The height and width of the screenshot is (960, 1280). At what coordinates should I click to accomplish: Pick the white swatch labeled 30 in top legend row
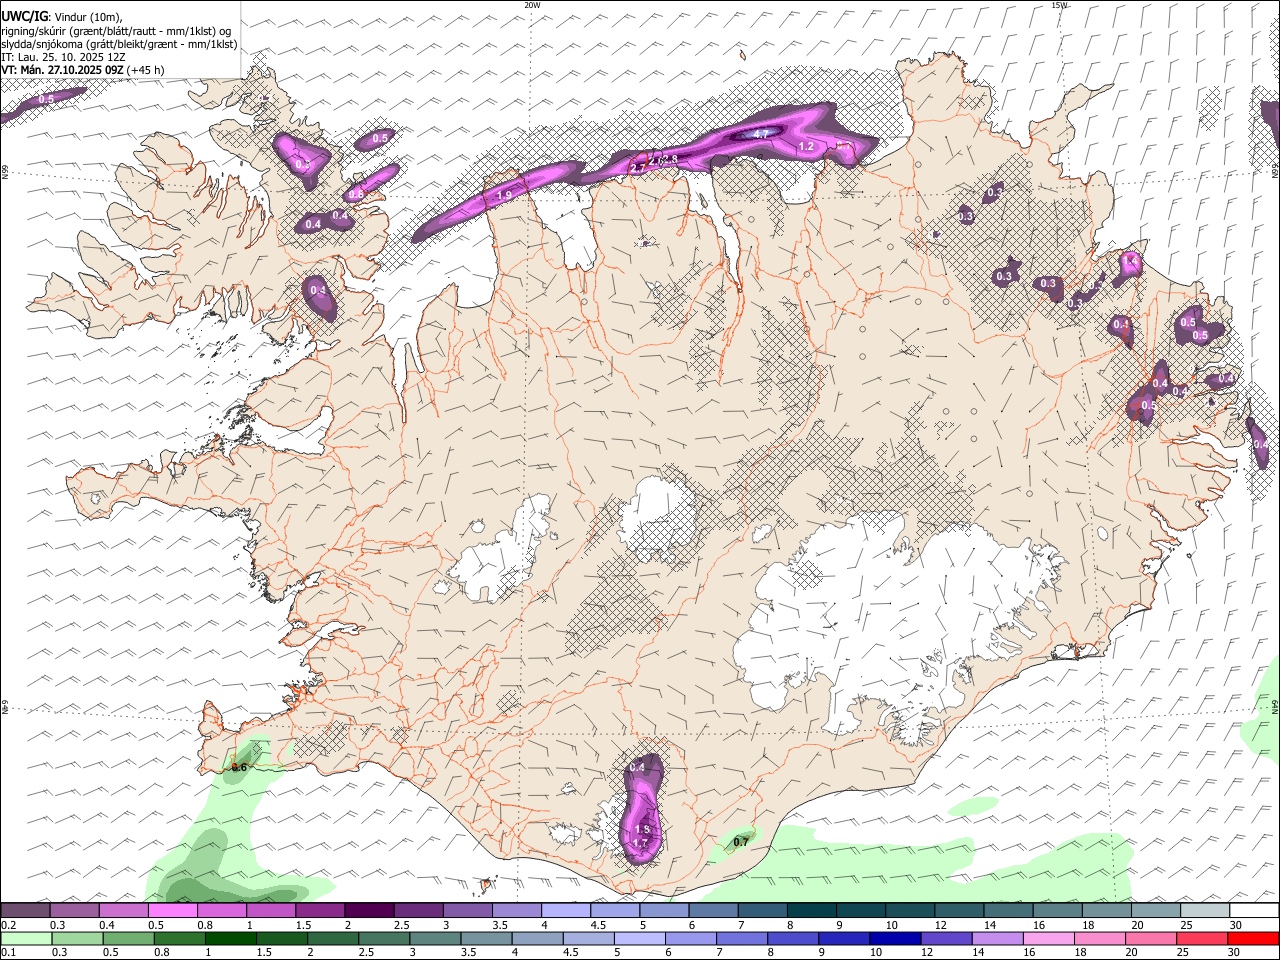click(1254, 910)
